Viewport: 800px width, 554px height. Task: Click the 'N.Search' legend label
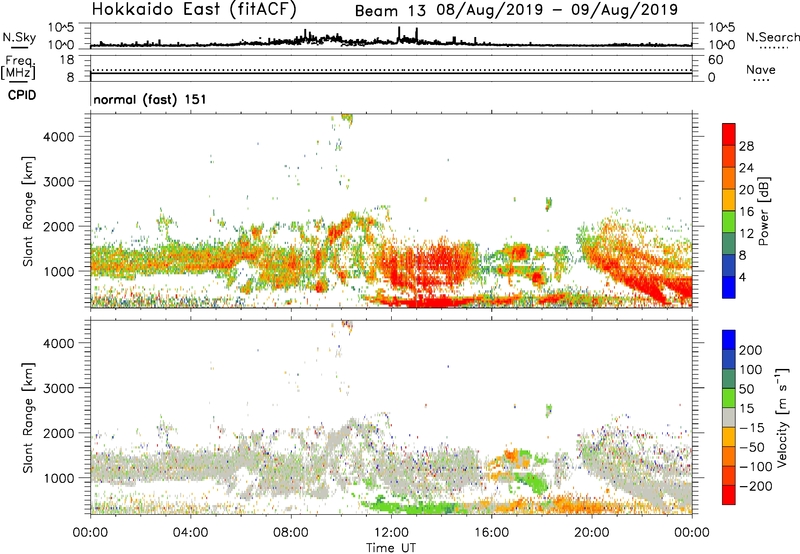click(x=772, y=37)
